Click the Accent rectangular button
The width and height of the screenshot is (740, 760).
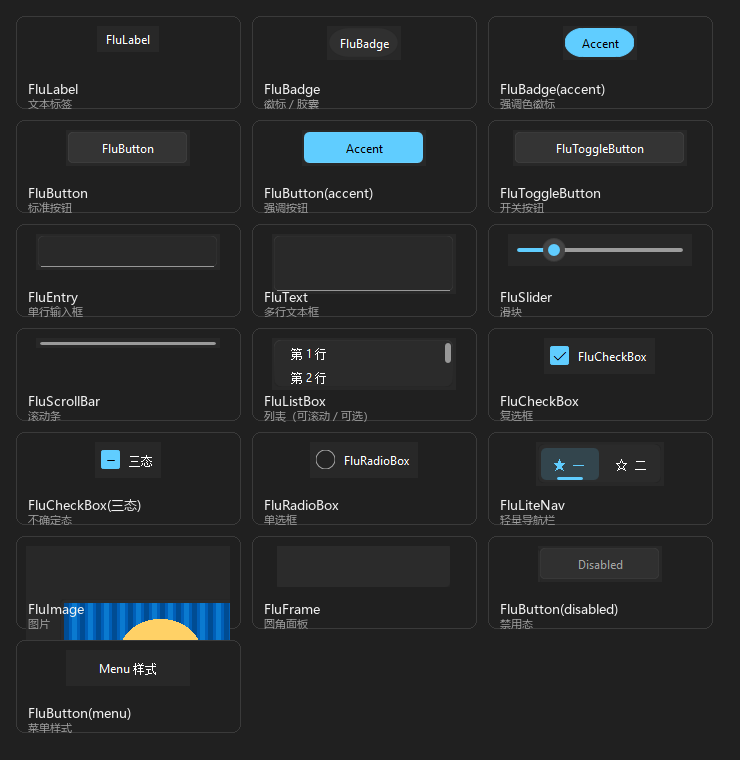[x=363, y=148]
